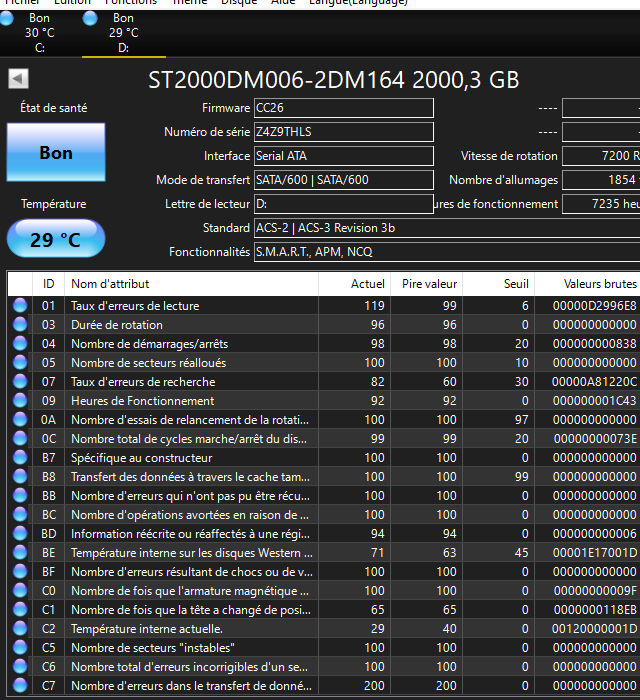Click the Nom d'attribut column header
The height and width of the screenshot is (700, 640).
191,284
